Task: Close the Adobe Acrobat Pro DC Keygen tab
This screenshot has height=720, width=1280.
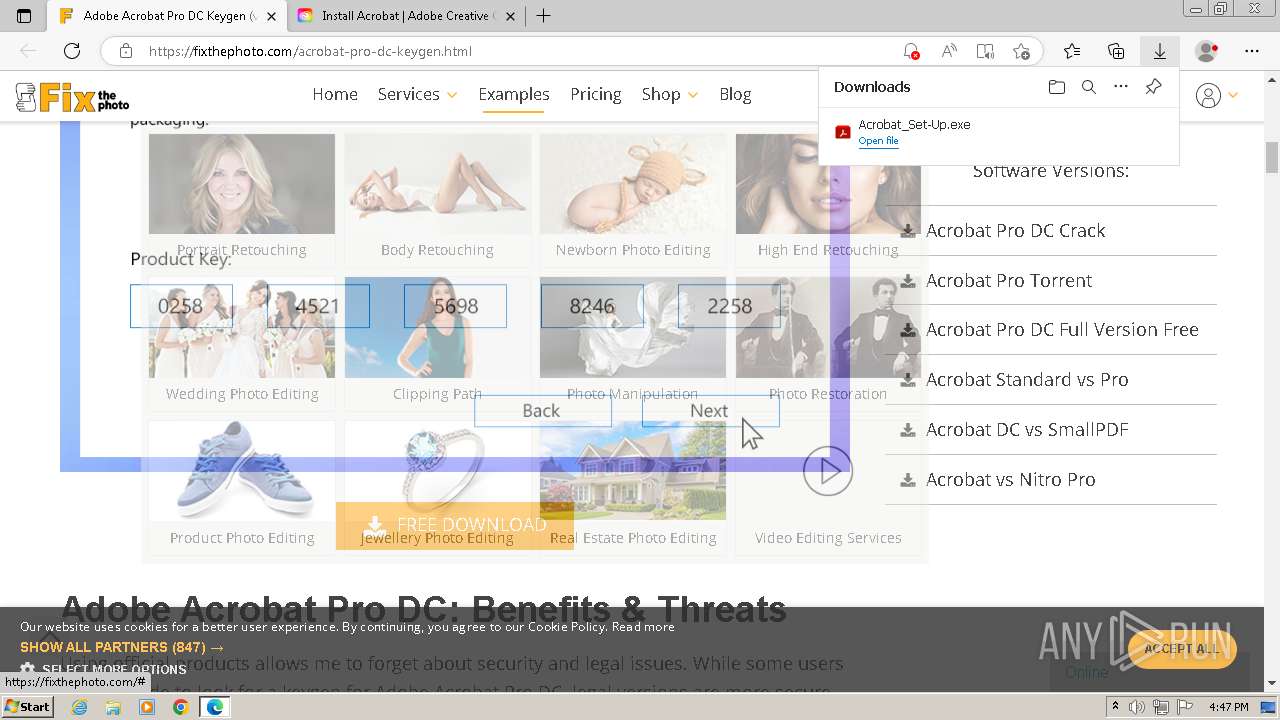Action: (x=271, y=16)
